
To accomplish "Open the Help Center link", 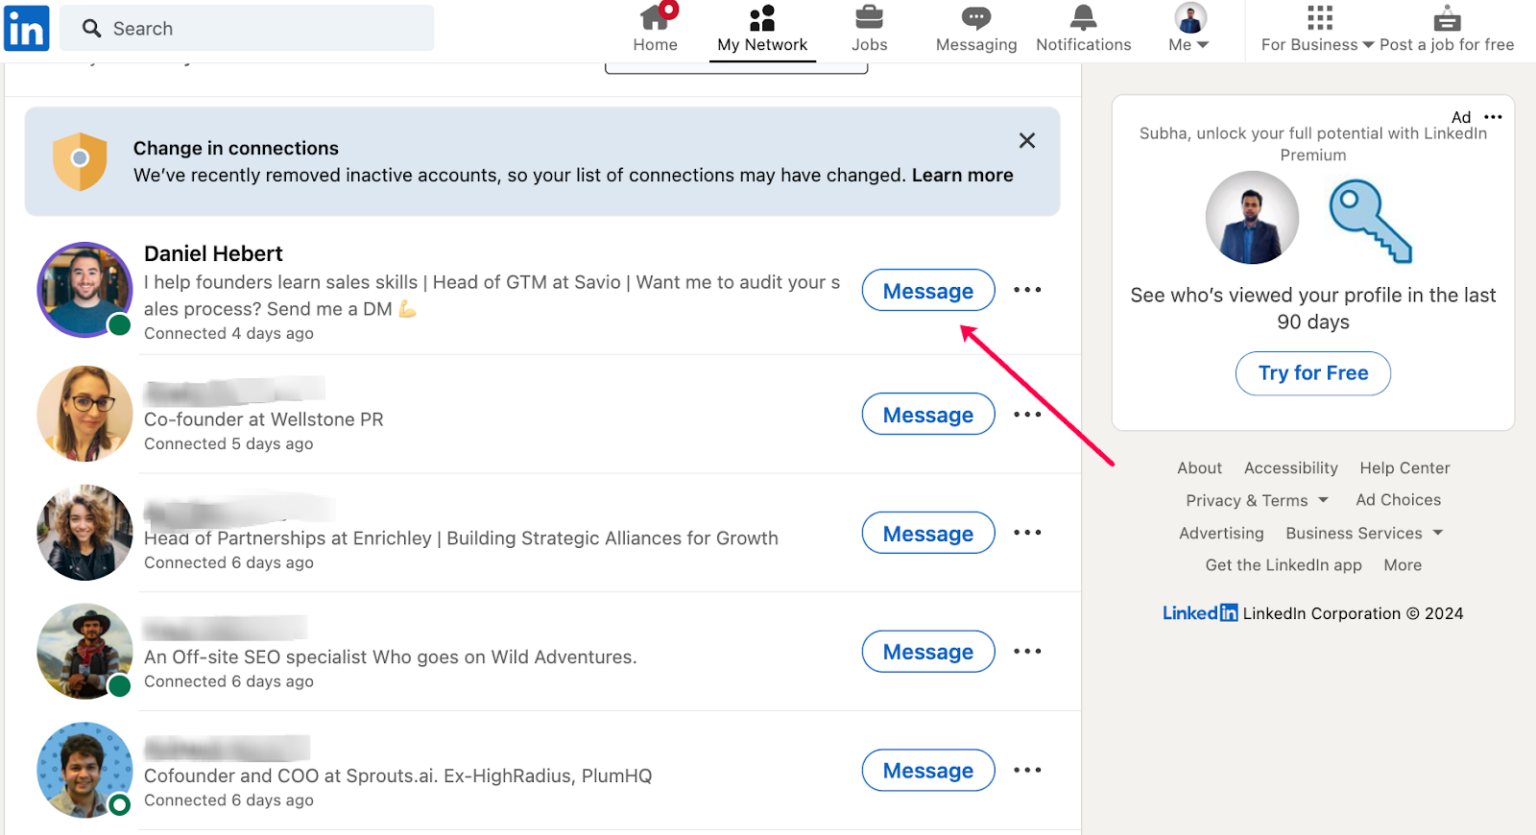I will pyautogui.click(x=1404, y=468).
